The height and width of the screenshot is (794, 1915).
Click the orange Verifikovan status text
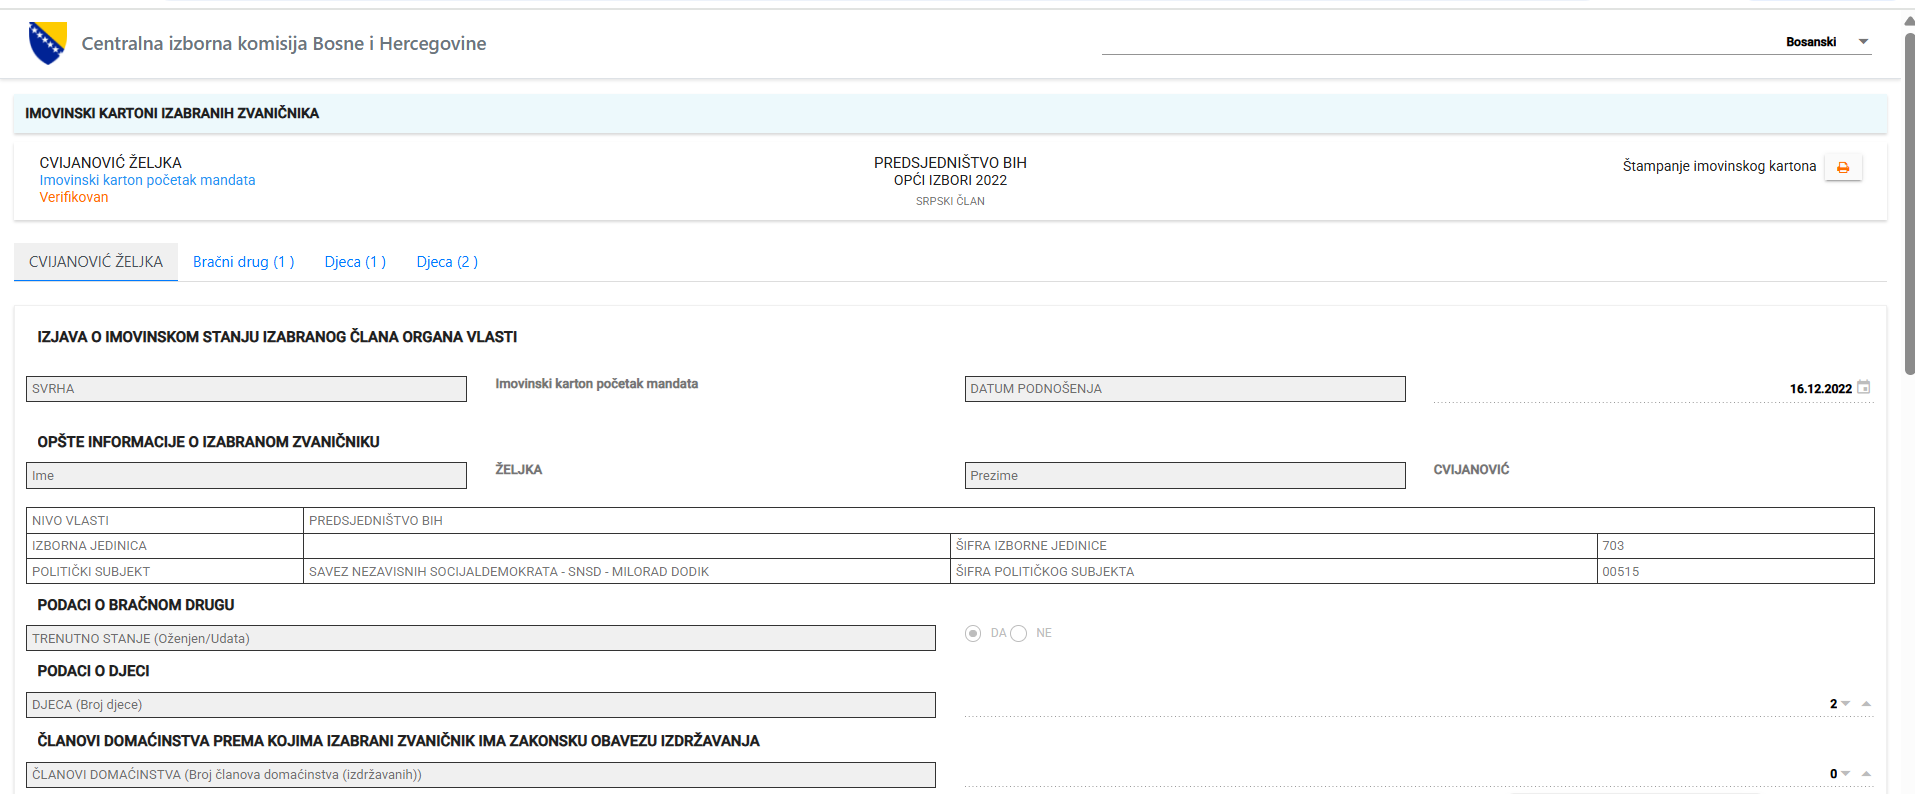(74, 197)
